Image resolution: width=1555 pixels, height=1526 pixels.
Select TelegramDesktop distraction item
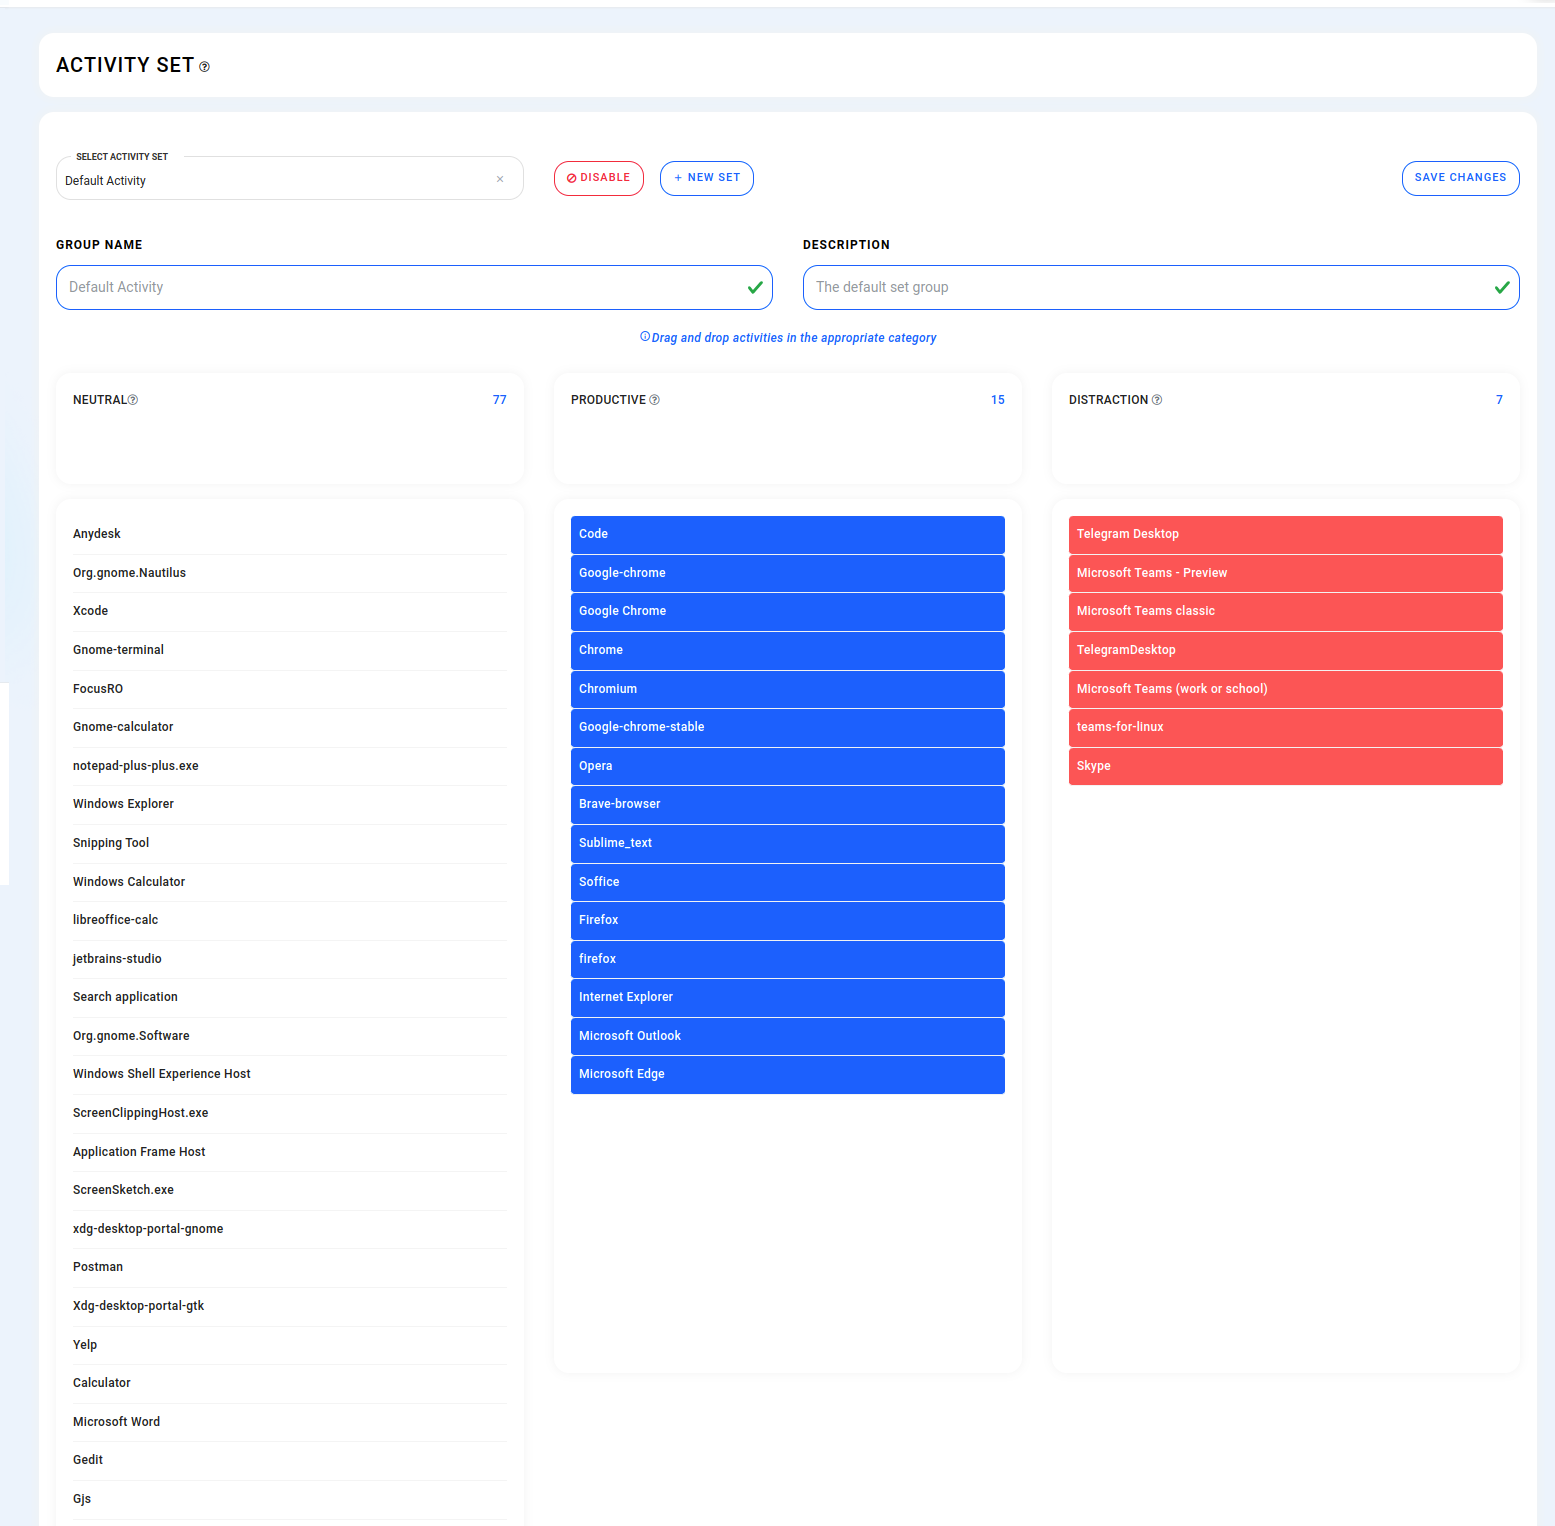click(1286, 650)
